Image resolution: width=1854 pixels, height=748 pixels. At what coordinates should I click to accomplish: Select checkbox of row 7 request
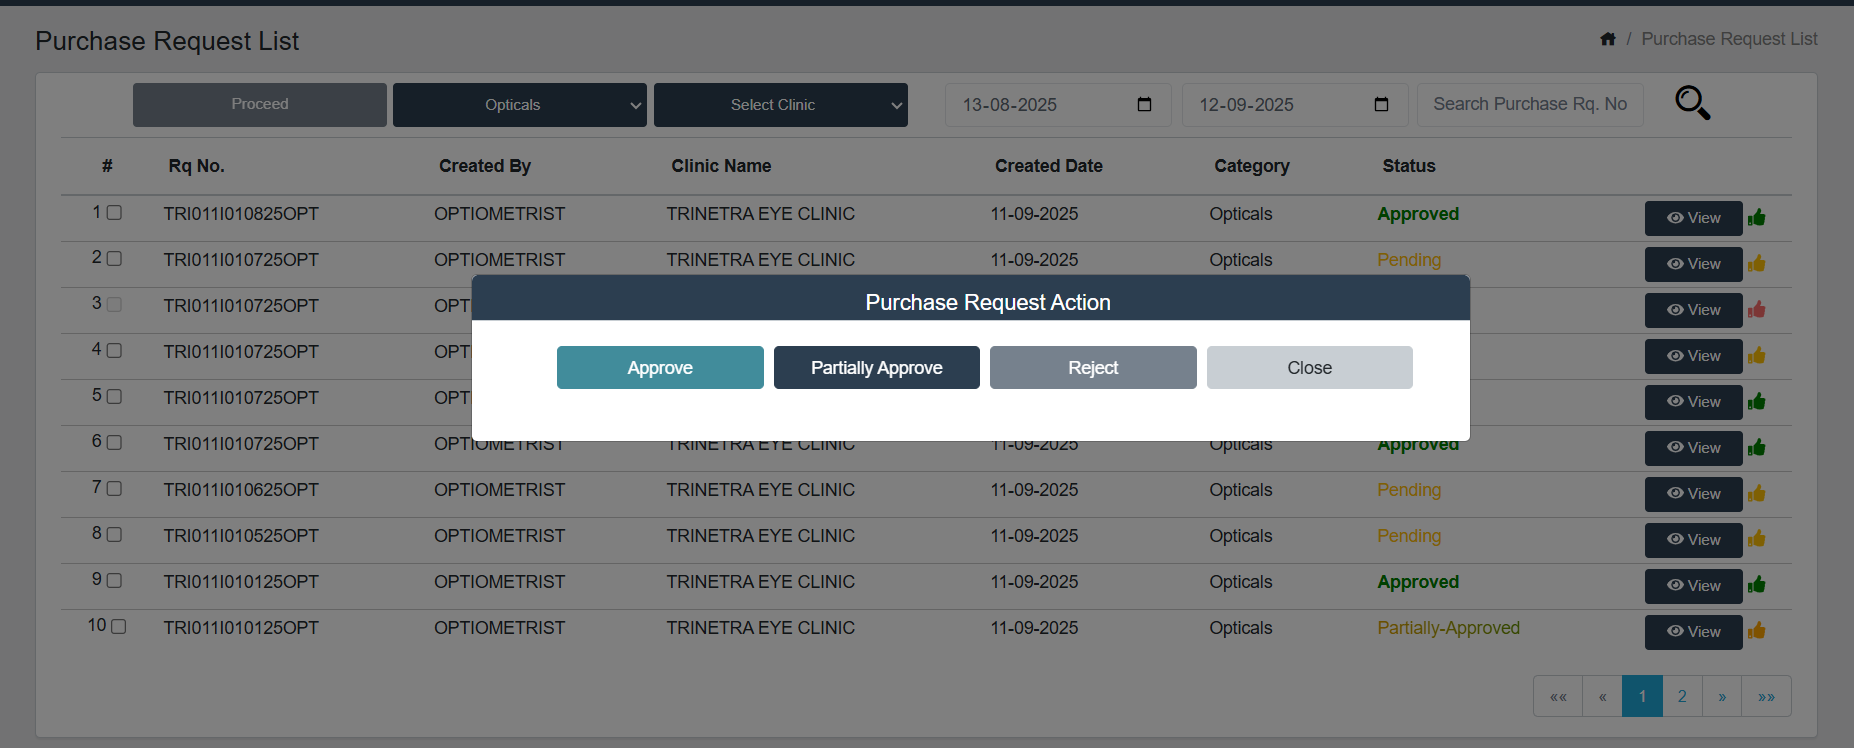115,489
